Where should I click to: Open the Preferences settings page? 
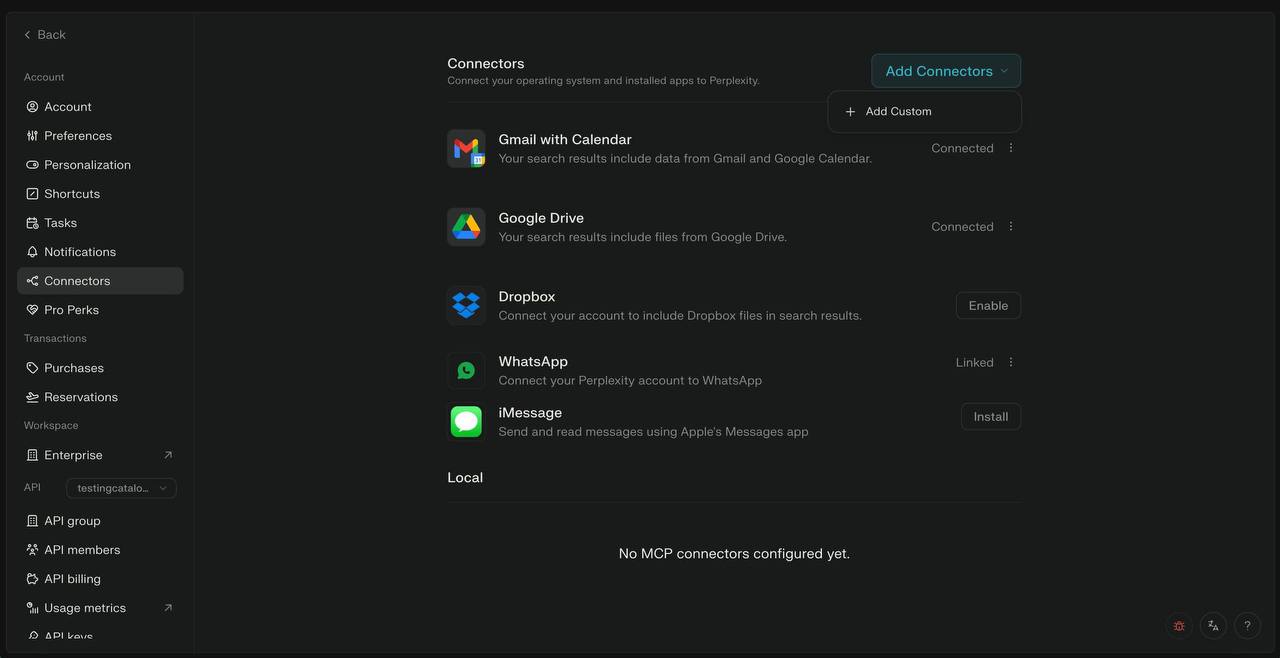click(x=77, y=136)
